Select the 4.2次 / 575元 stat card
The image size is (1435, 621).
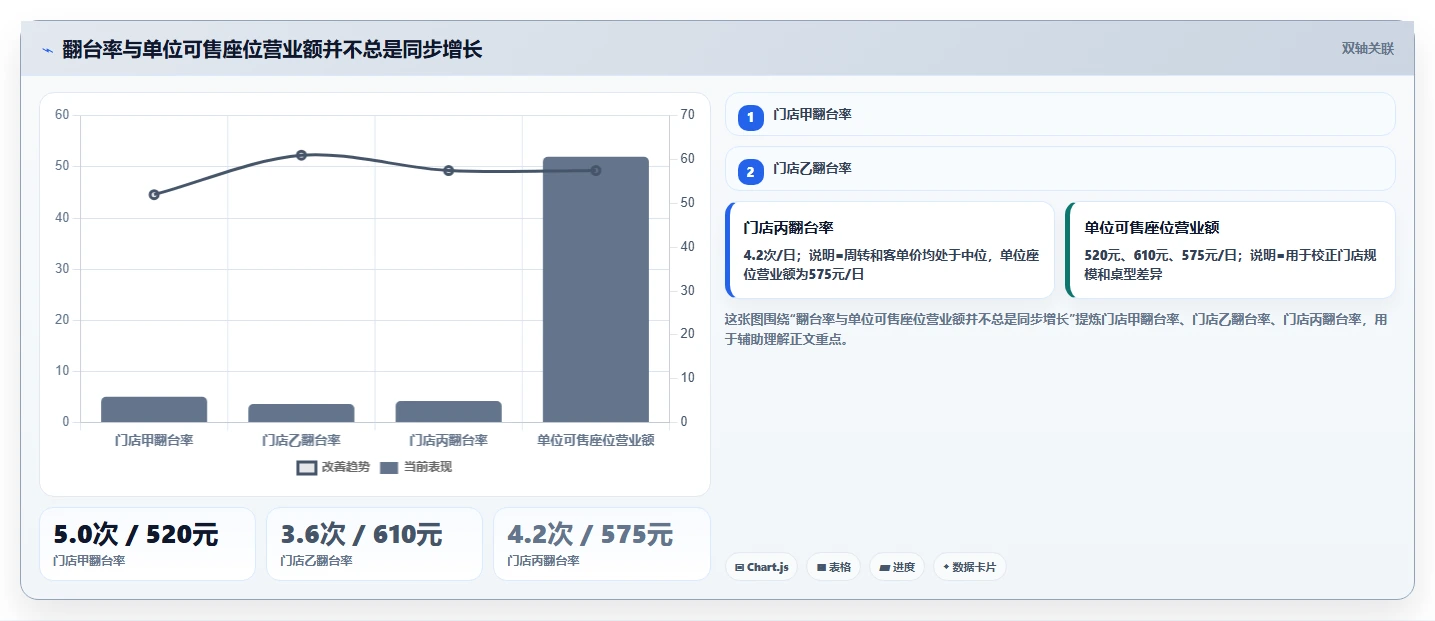point(601,544)
